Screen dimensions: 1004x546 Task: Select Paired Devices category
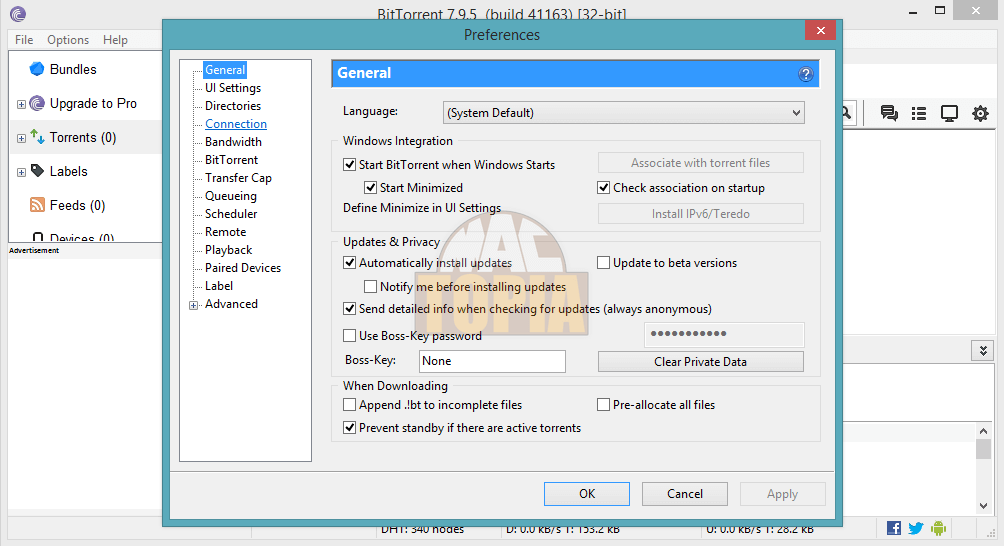point(243,268)
